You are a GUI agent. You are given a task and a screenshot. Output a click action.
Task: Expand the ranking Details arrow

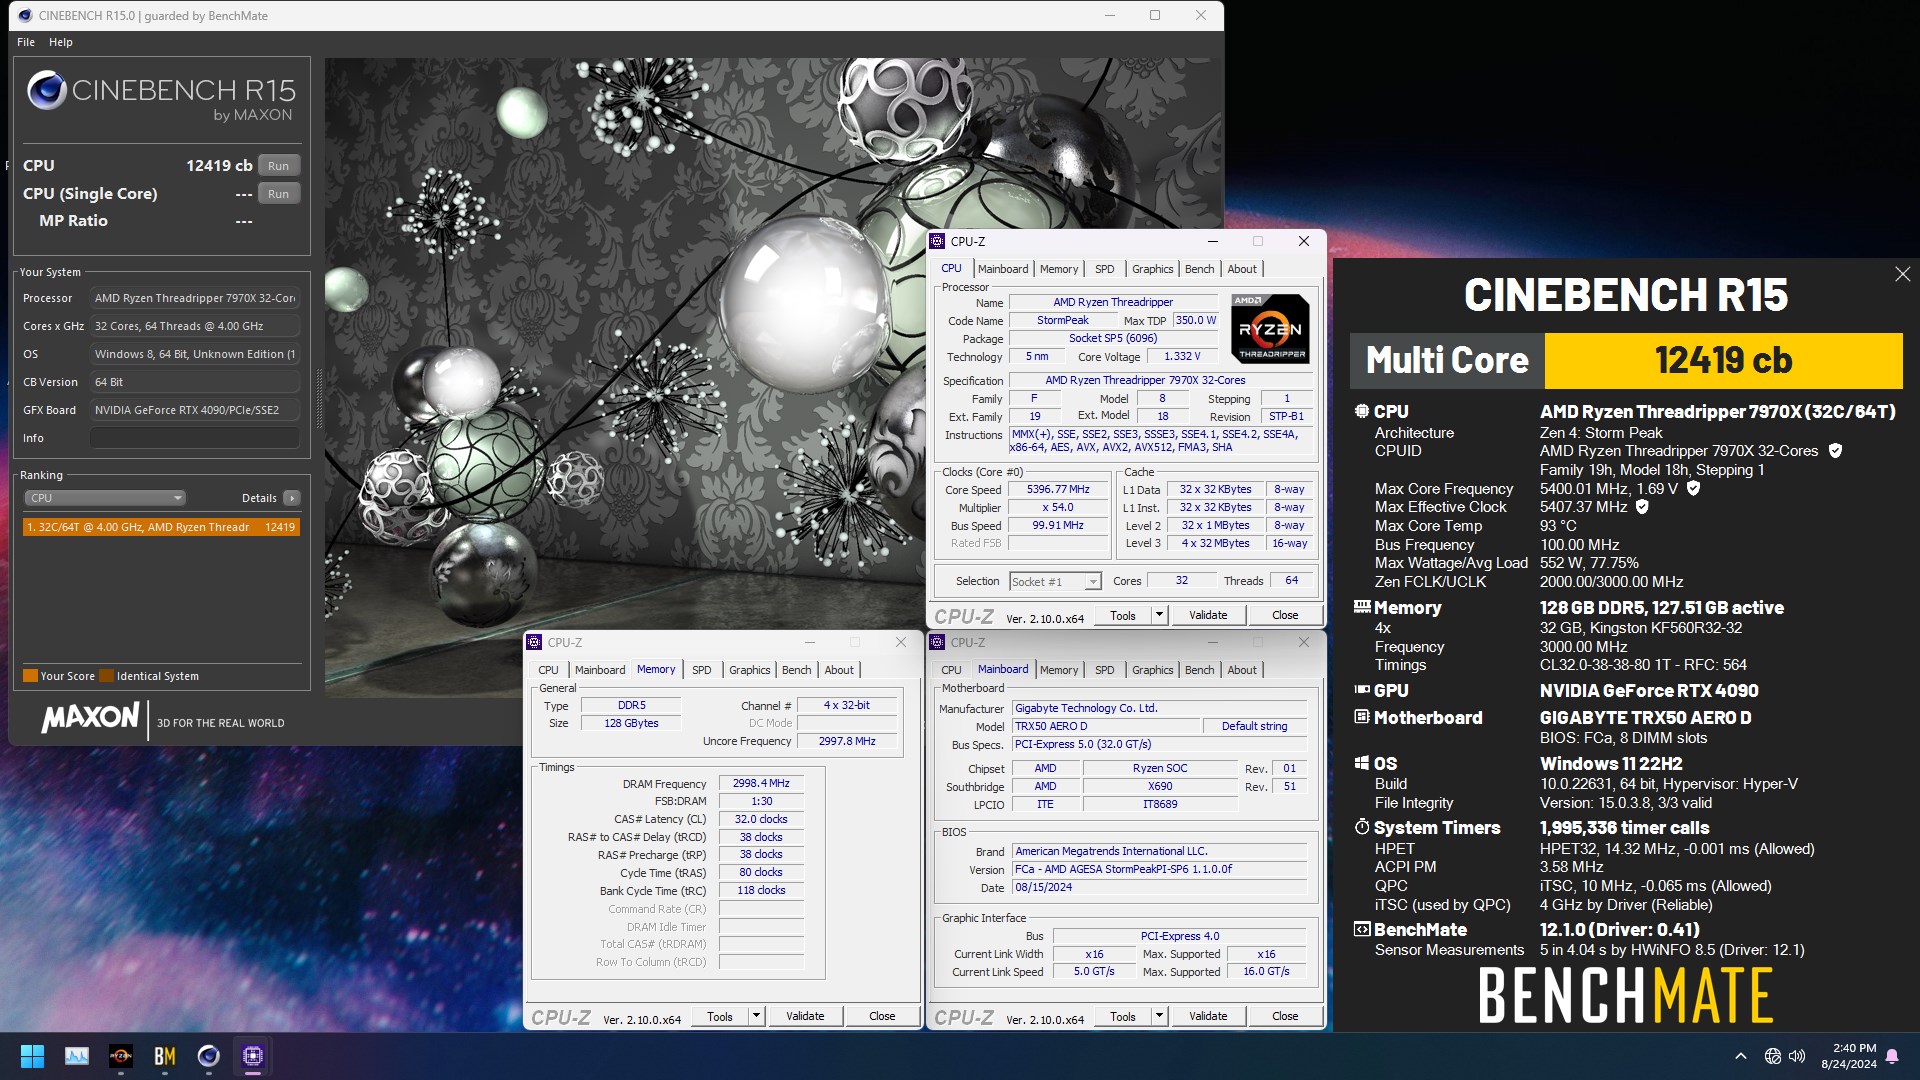(291, 498)
